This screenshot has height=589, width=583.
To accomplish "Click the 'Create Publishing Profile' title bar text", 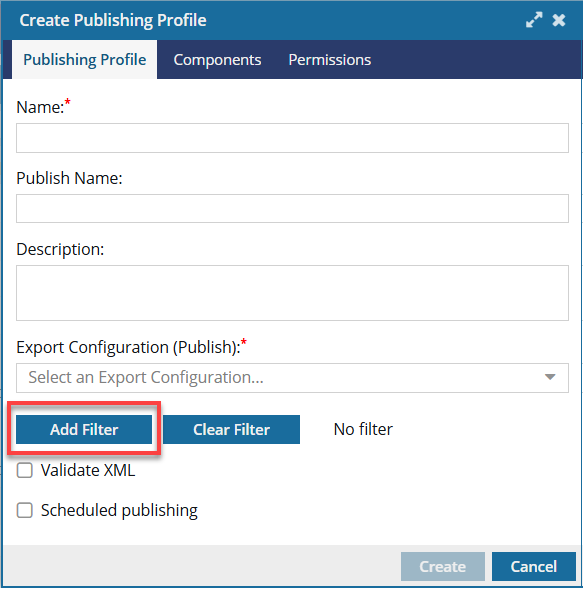I will [x=113, y=20].
